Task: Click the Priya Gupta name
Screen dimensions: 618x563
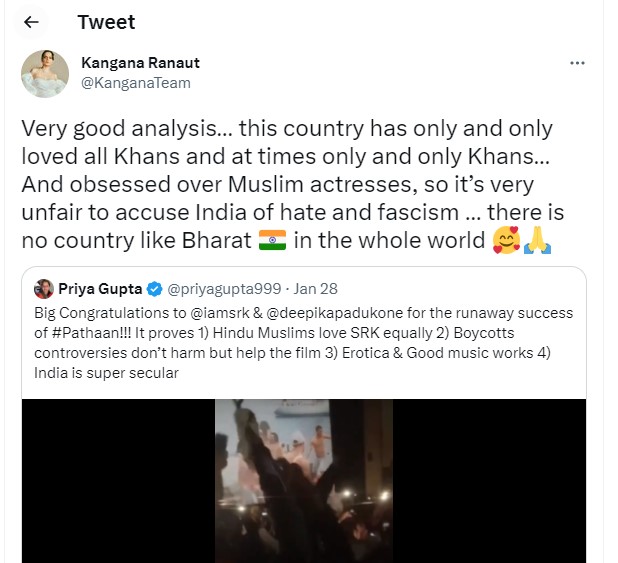Action: tap(101, 290)
